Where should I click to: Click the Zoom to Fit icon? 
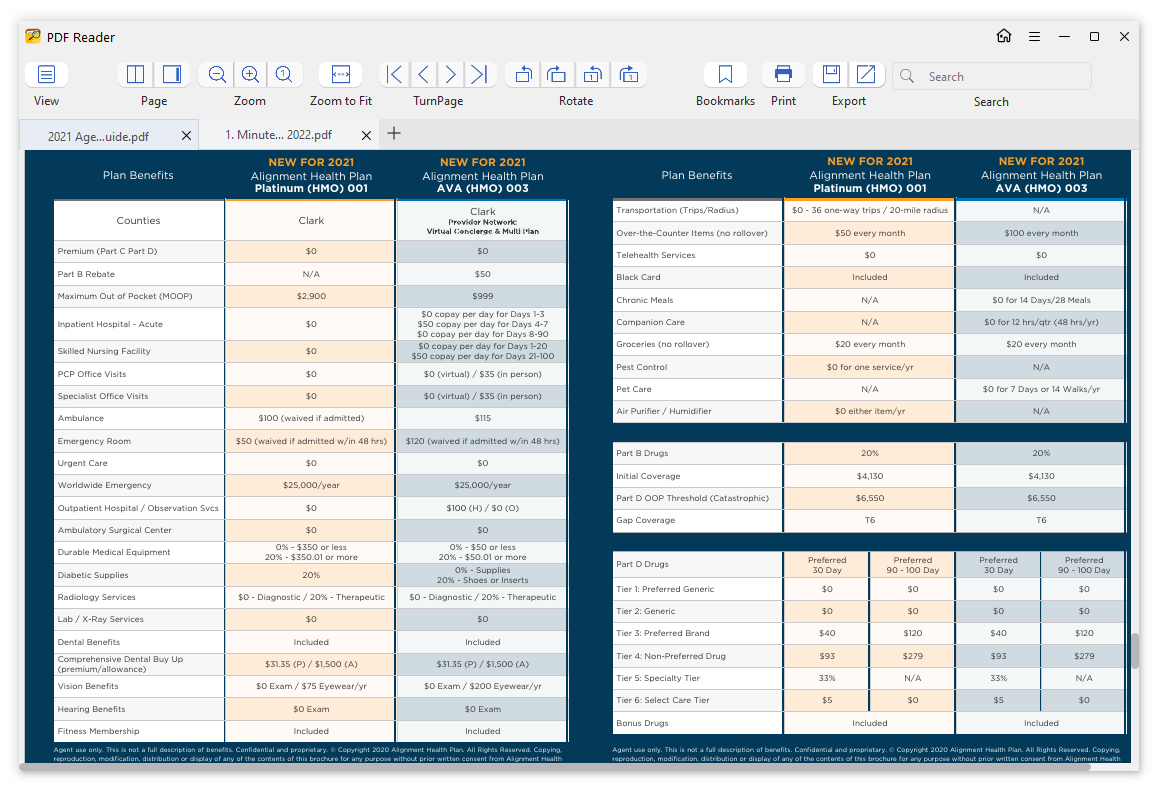pos(341,74)
